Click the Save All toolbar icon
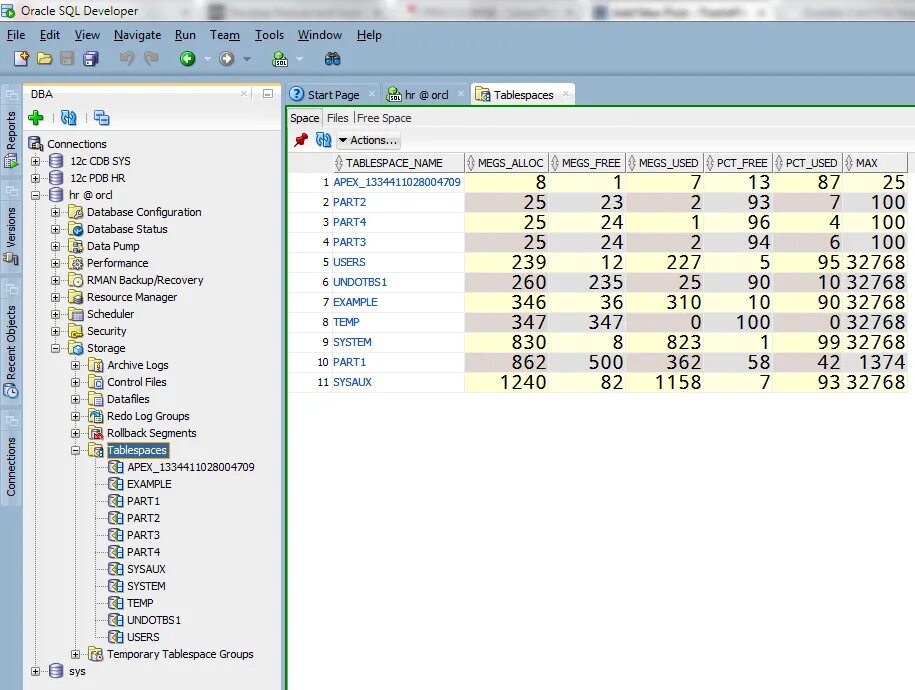915x690 pixels. point(91,58)
